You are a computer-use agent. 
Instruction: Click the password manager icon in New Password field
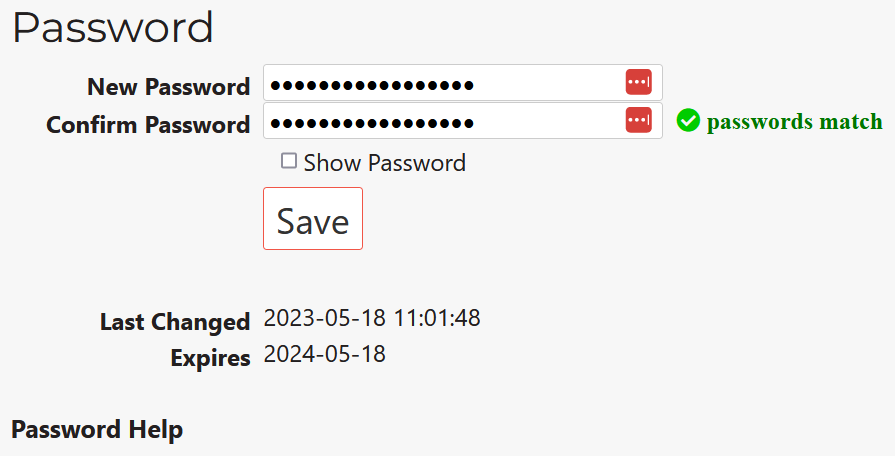point(638,83)
